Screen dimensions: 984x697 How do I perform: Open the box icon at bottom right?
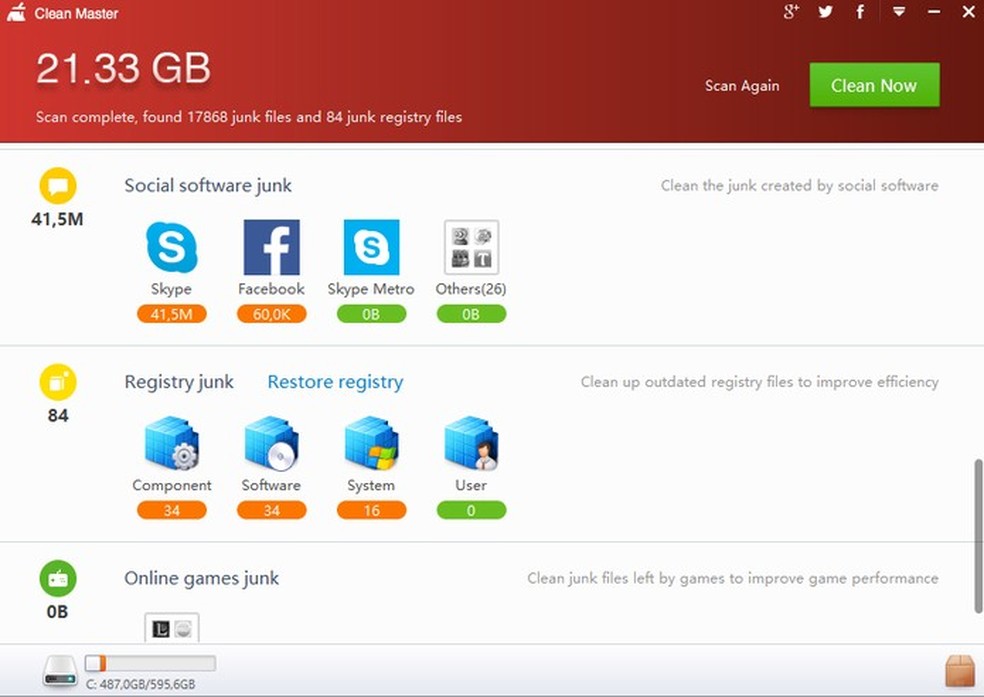(x=960, y=671)
